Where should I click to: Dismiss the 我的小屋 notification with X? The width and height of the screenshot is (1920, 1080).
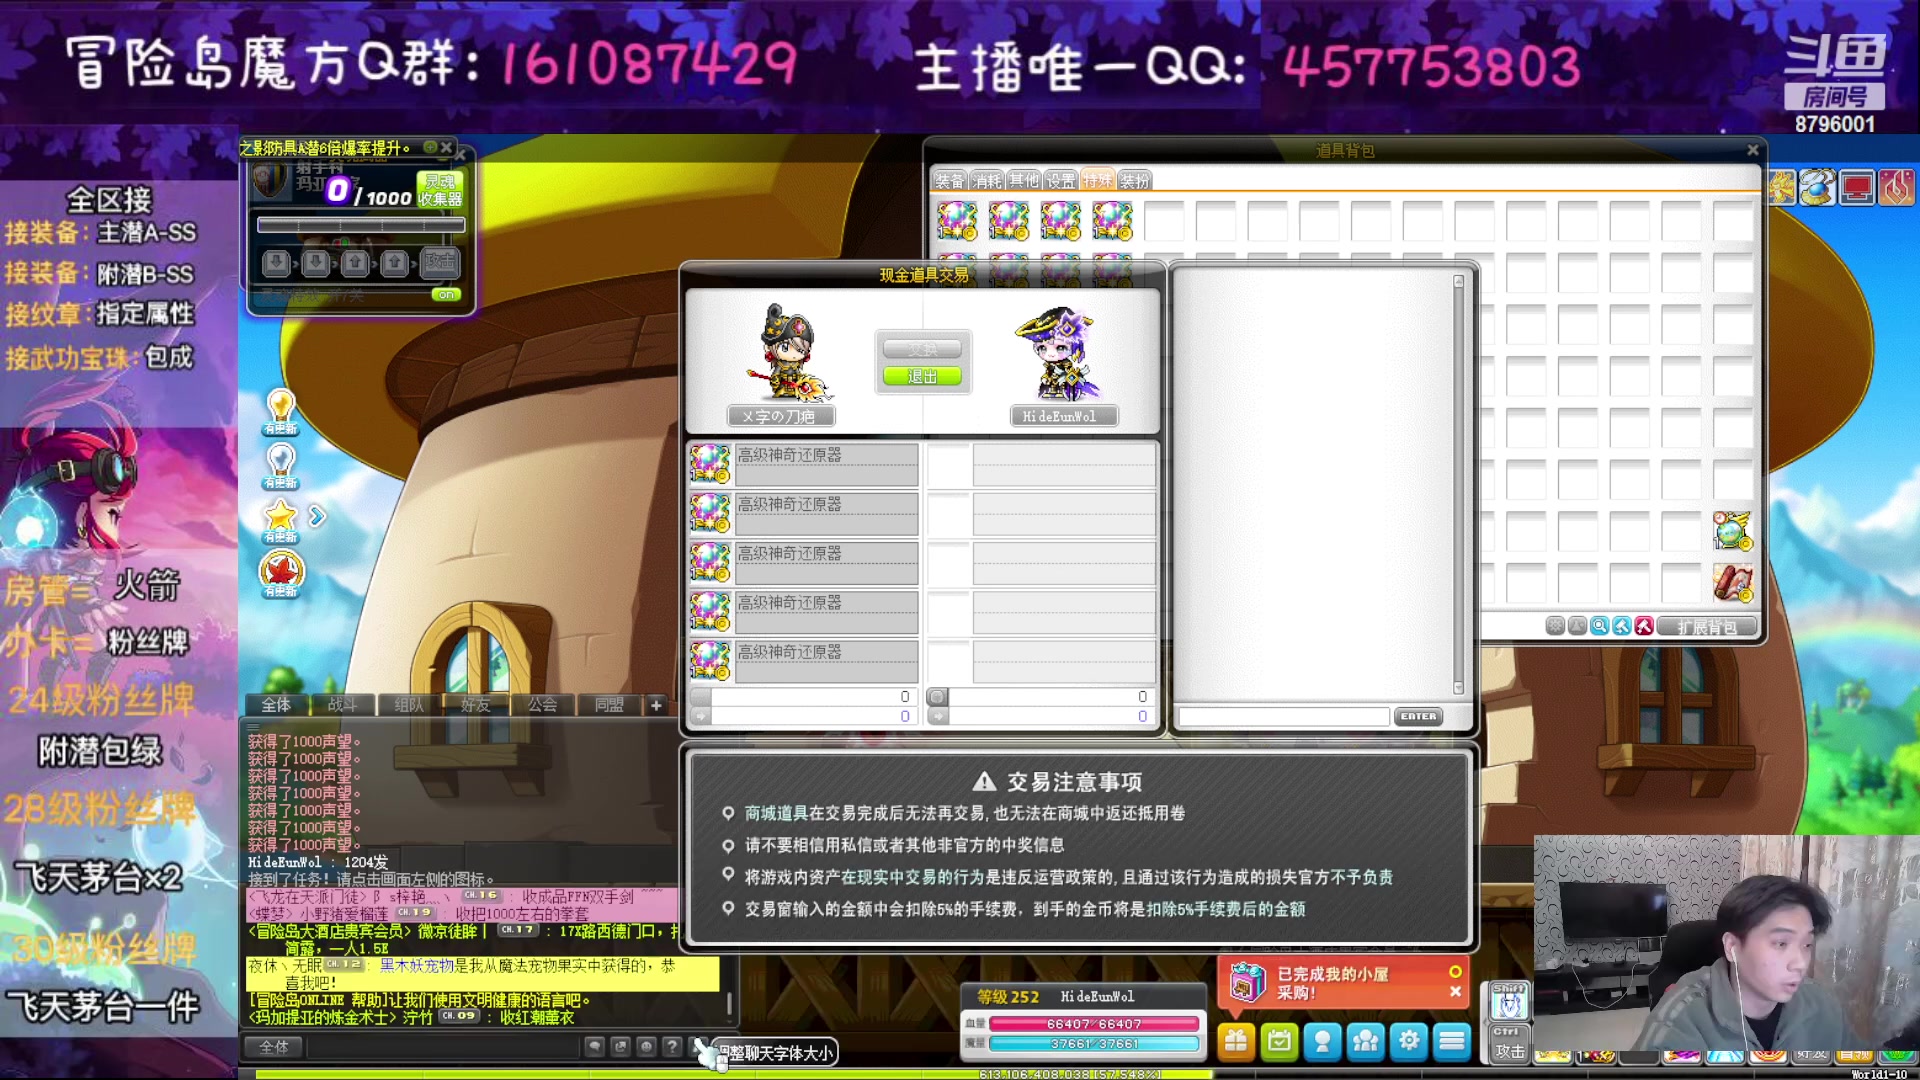click(x=1455, y=992)
